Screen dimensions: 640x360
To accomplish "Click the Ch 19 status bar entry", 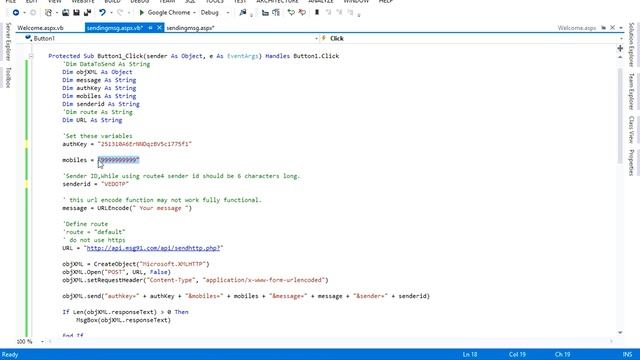I will [x=562, y=354].
